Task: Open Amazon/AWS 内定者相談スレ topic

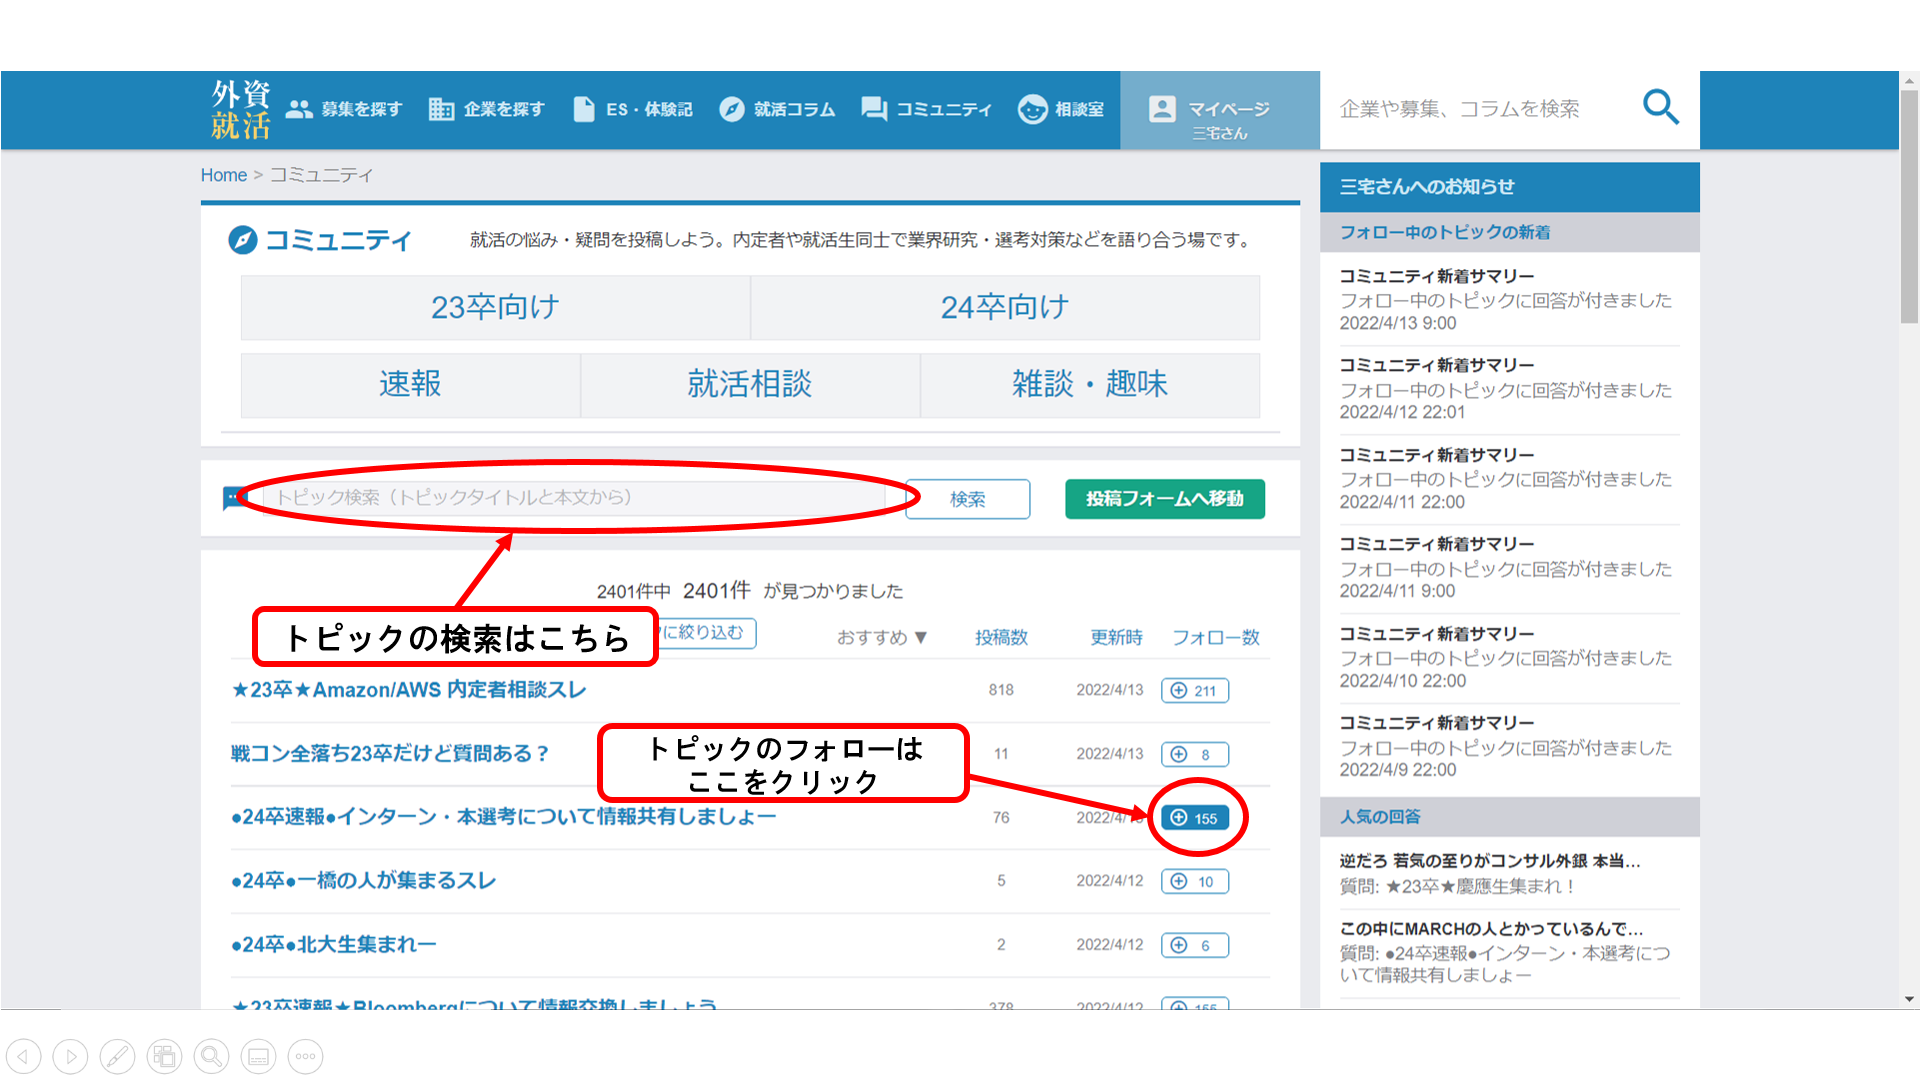Action: tap(408, 690)
